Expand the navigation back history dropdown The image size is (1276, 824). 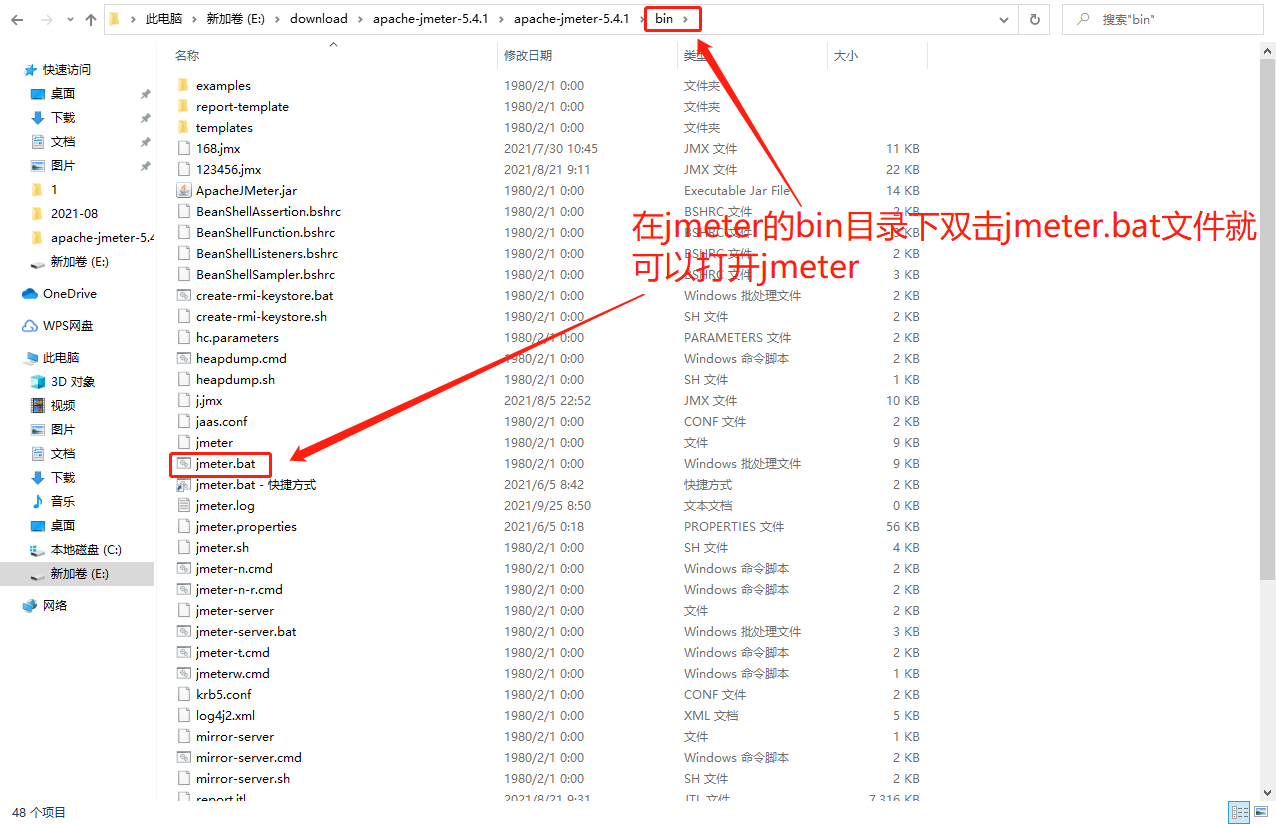tap(69, 18)
